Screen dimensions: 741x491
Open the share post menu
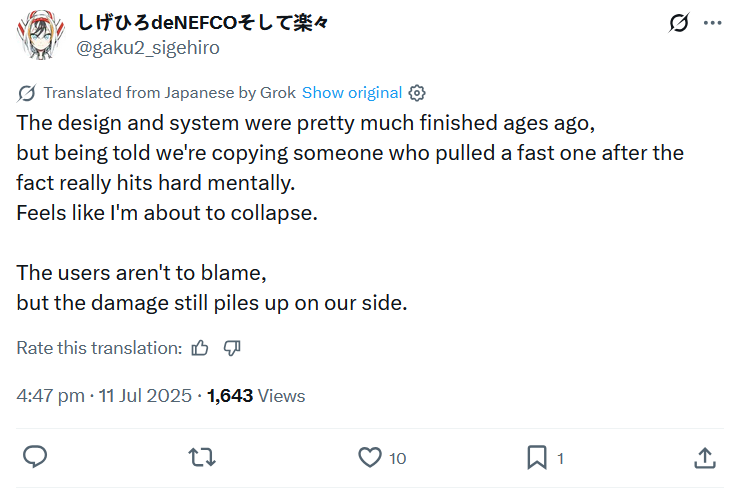pyautogui.click(x=704, y=458)
